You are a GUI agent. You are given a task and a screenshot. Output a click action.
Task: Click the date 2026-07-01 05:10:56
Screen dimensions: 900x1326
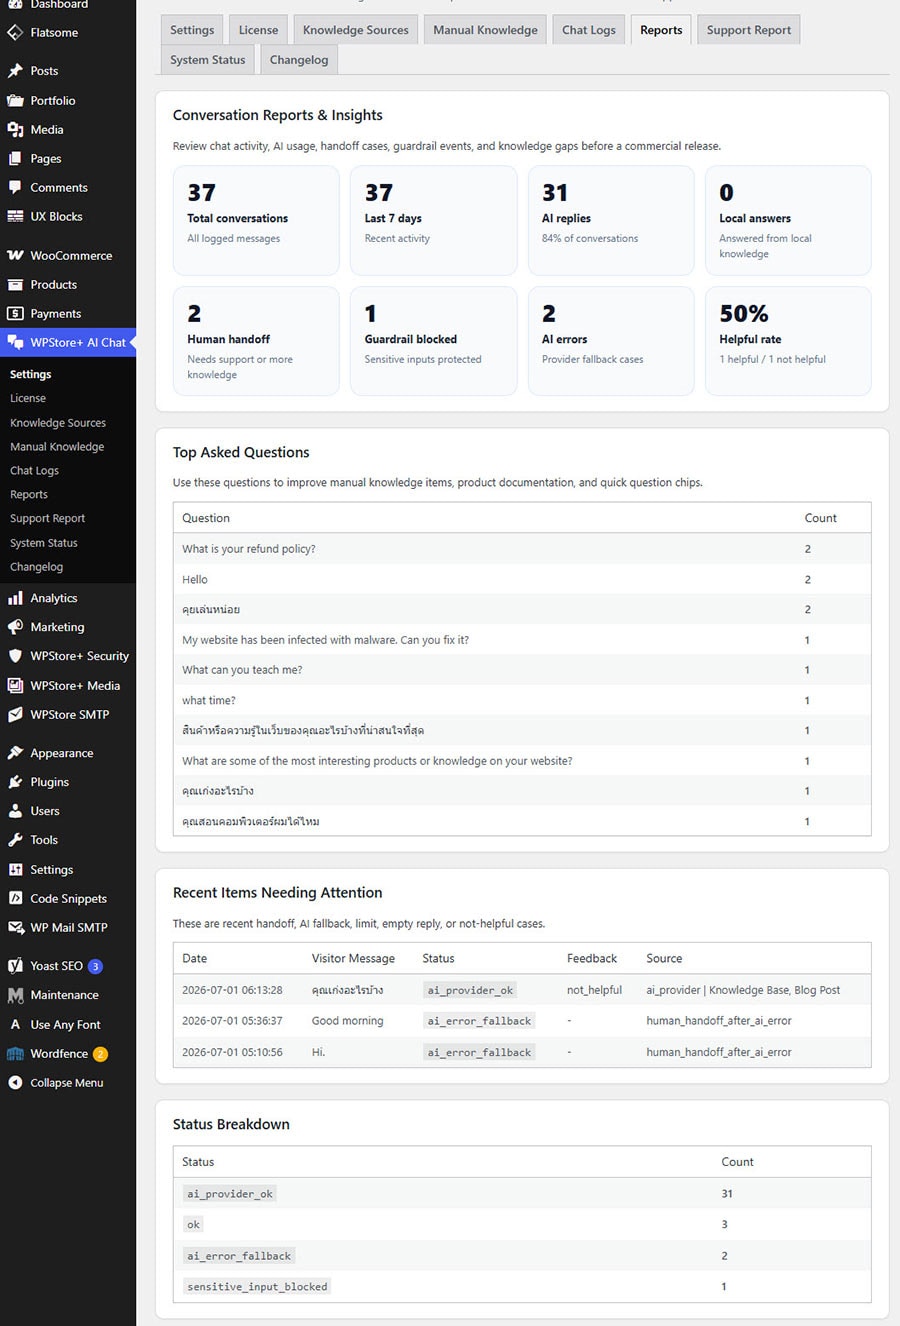click(232, 1053)
